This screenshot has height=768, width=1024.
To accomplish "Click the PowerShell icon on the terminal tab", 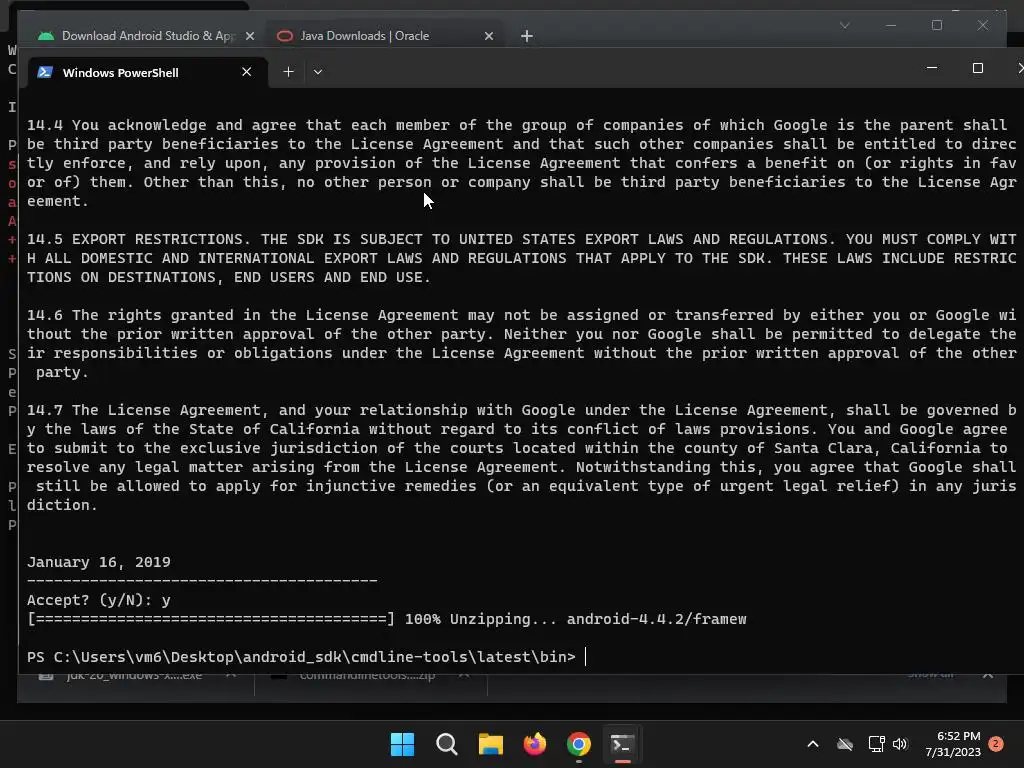I will pyautogui.click(x=45, y=72).
